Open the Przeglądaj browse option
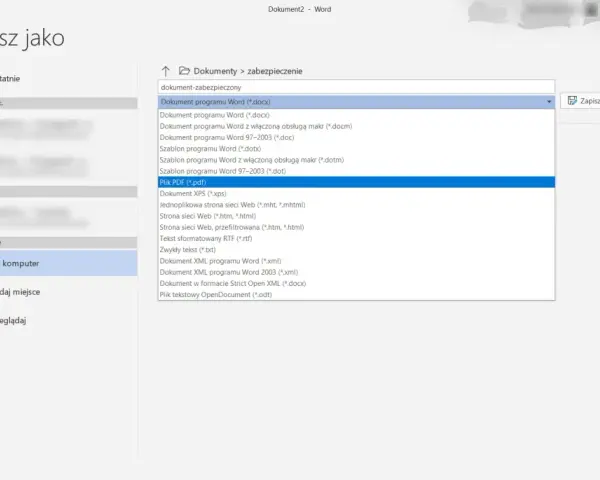The height and width of the screenshot is (480, 600). [13, 321]
